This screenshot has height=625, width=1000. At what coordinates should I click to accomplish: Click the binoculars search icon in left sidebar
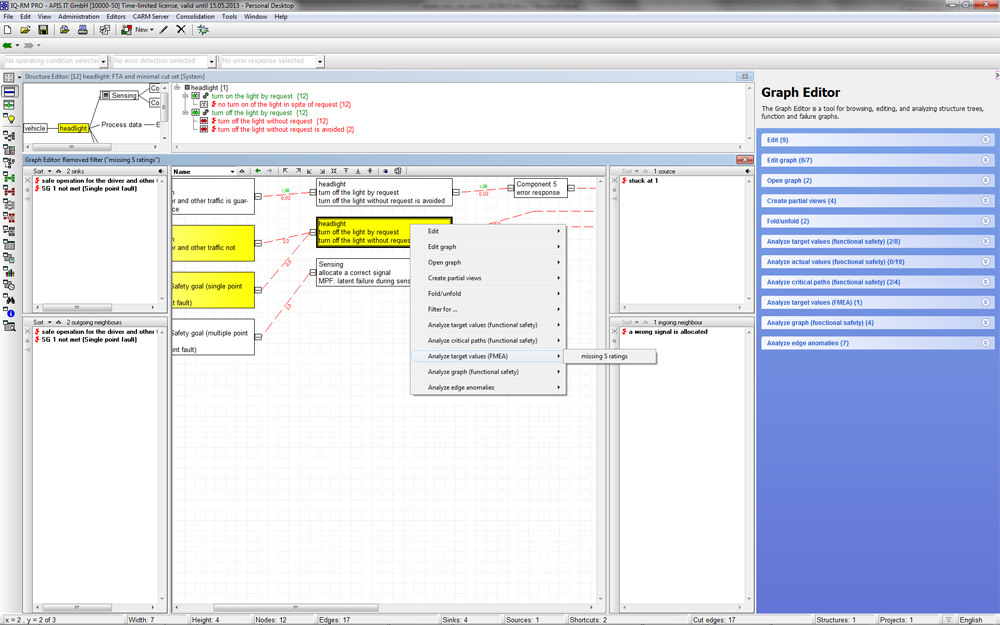tap(9, 299)
